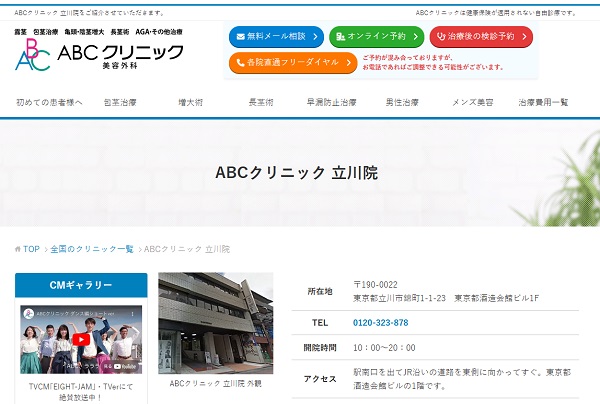Follow the 全国のクリニック一覧 breadcrumb link
This screenshot has width=600, height=404.
point(92,249)
